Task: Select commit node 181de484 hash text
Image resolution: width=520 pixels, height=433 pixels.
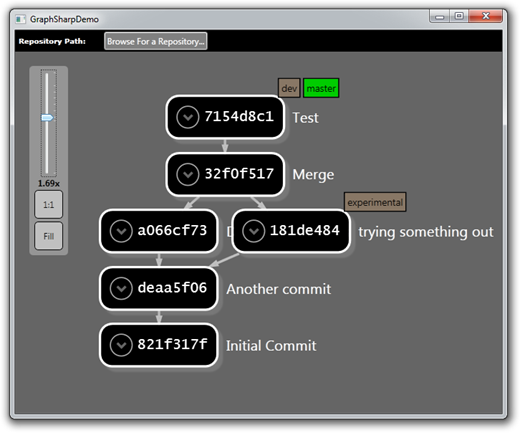Action: [305, 230]
